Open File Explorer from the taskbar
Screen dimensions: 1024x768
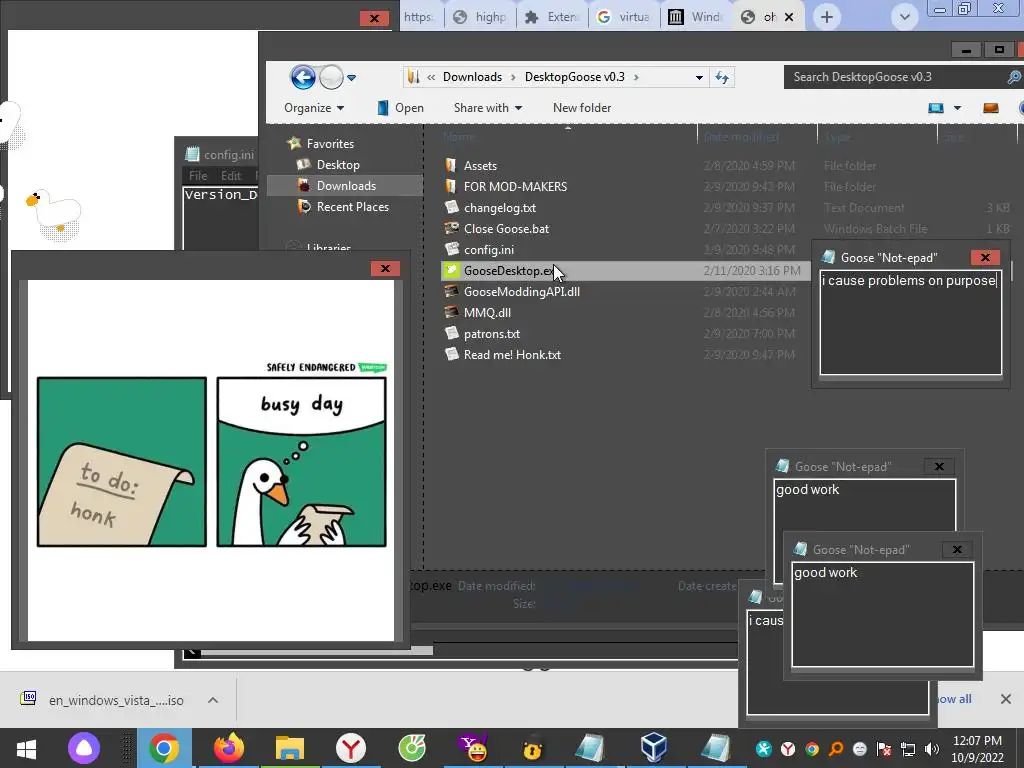pyautogui.click(x=289, y=748)
